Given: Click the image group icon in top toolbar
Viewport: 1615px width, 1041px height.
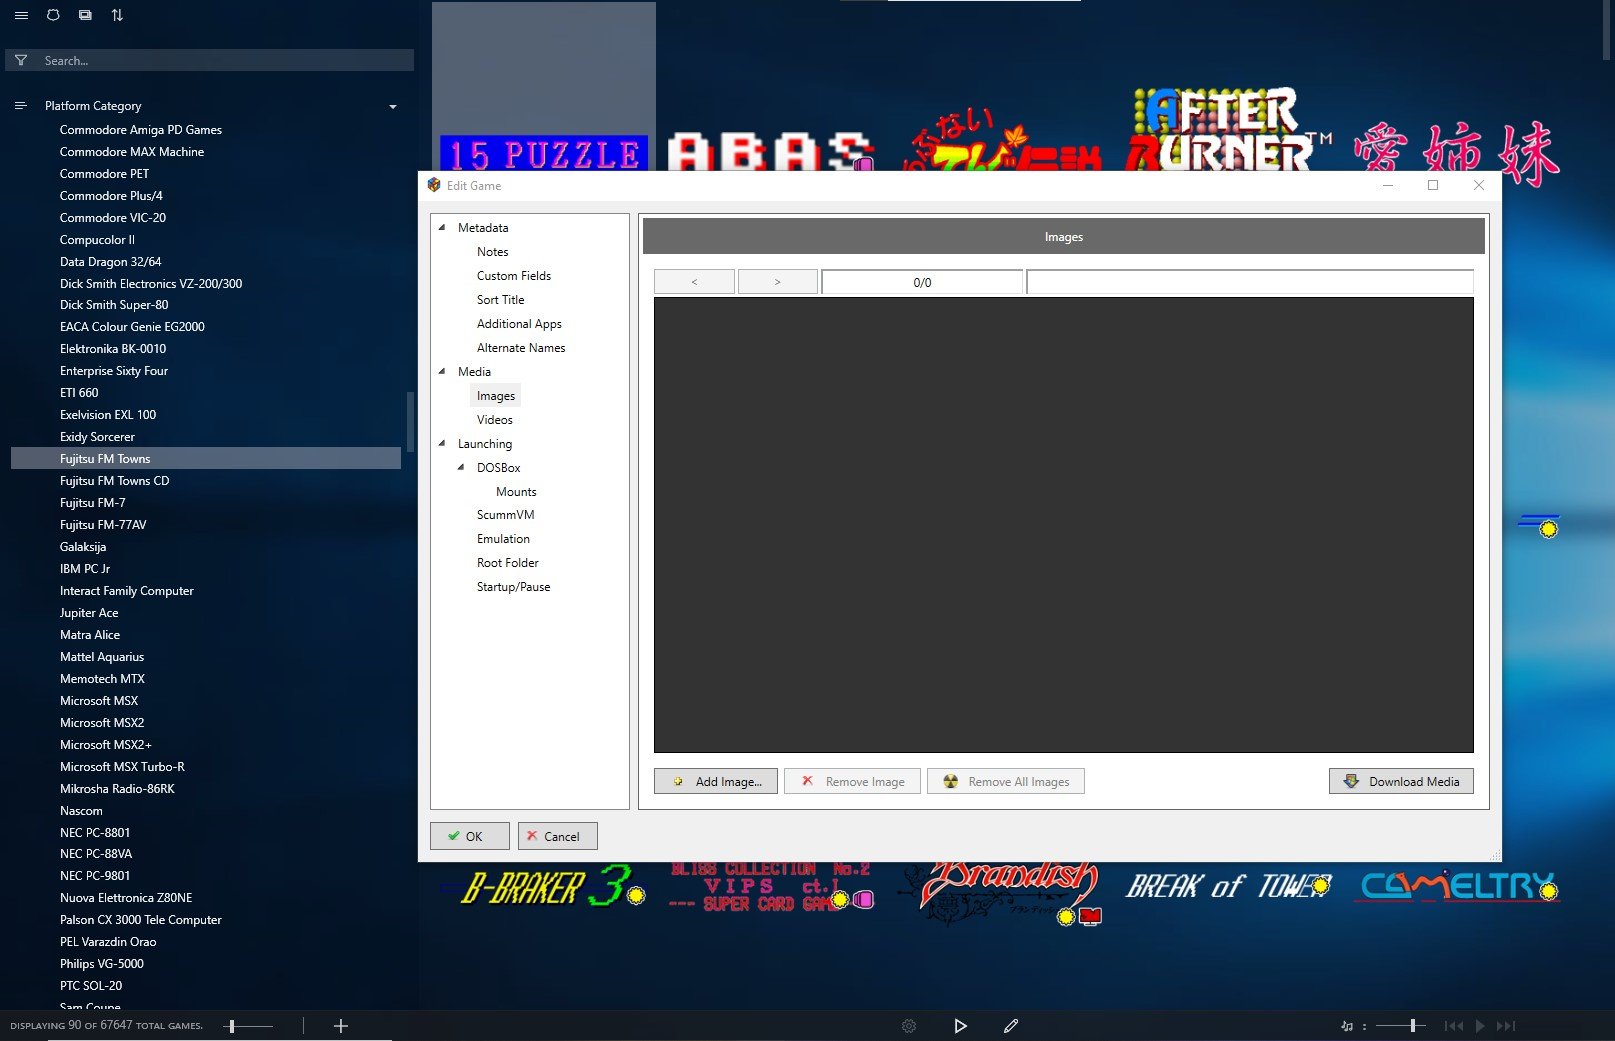Looking at the screenshot, I should (x=85, y=15).
